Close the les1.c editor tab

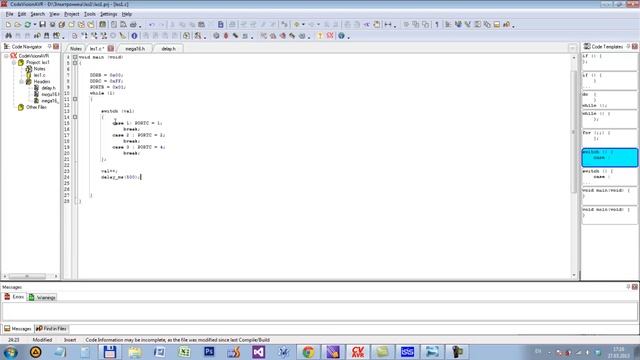(111, 48)
